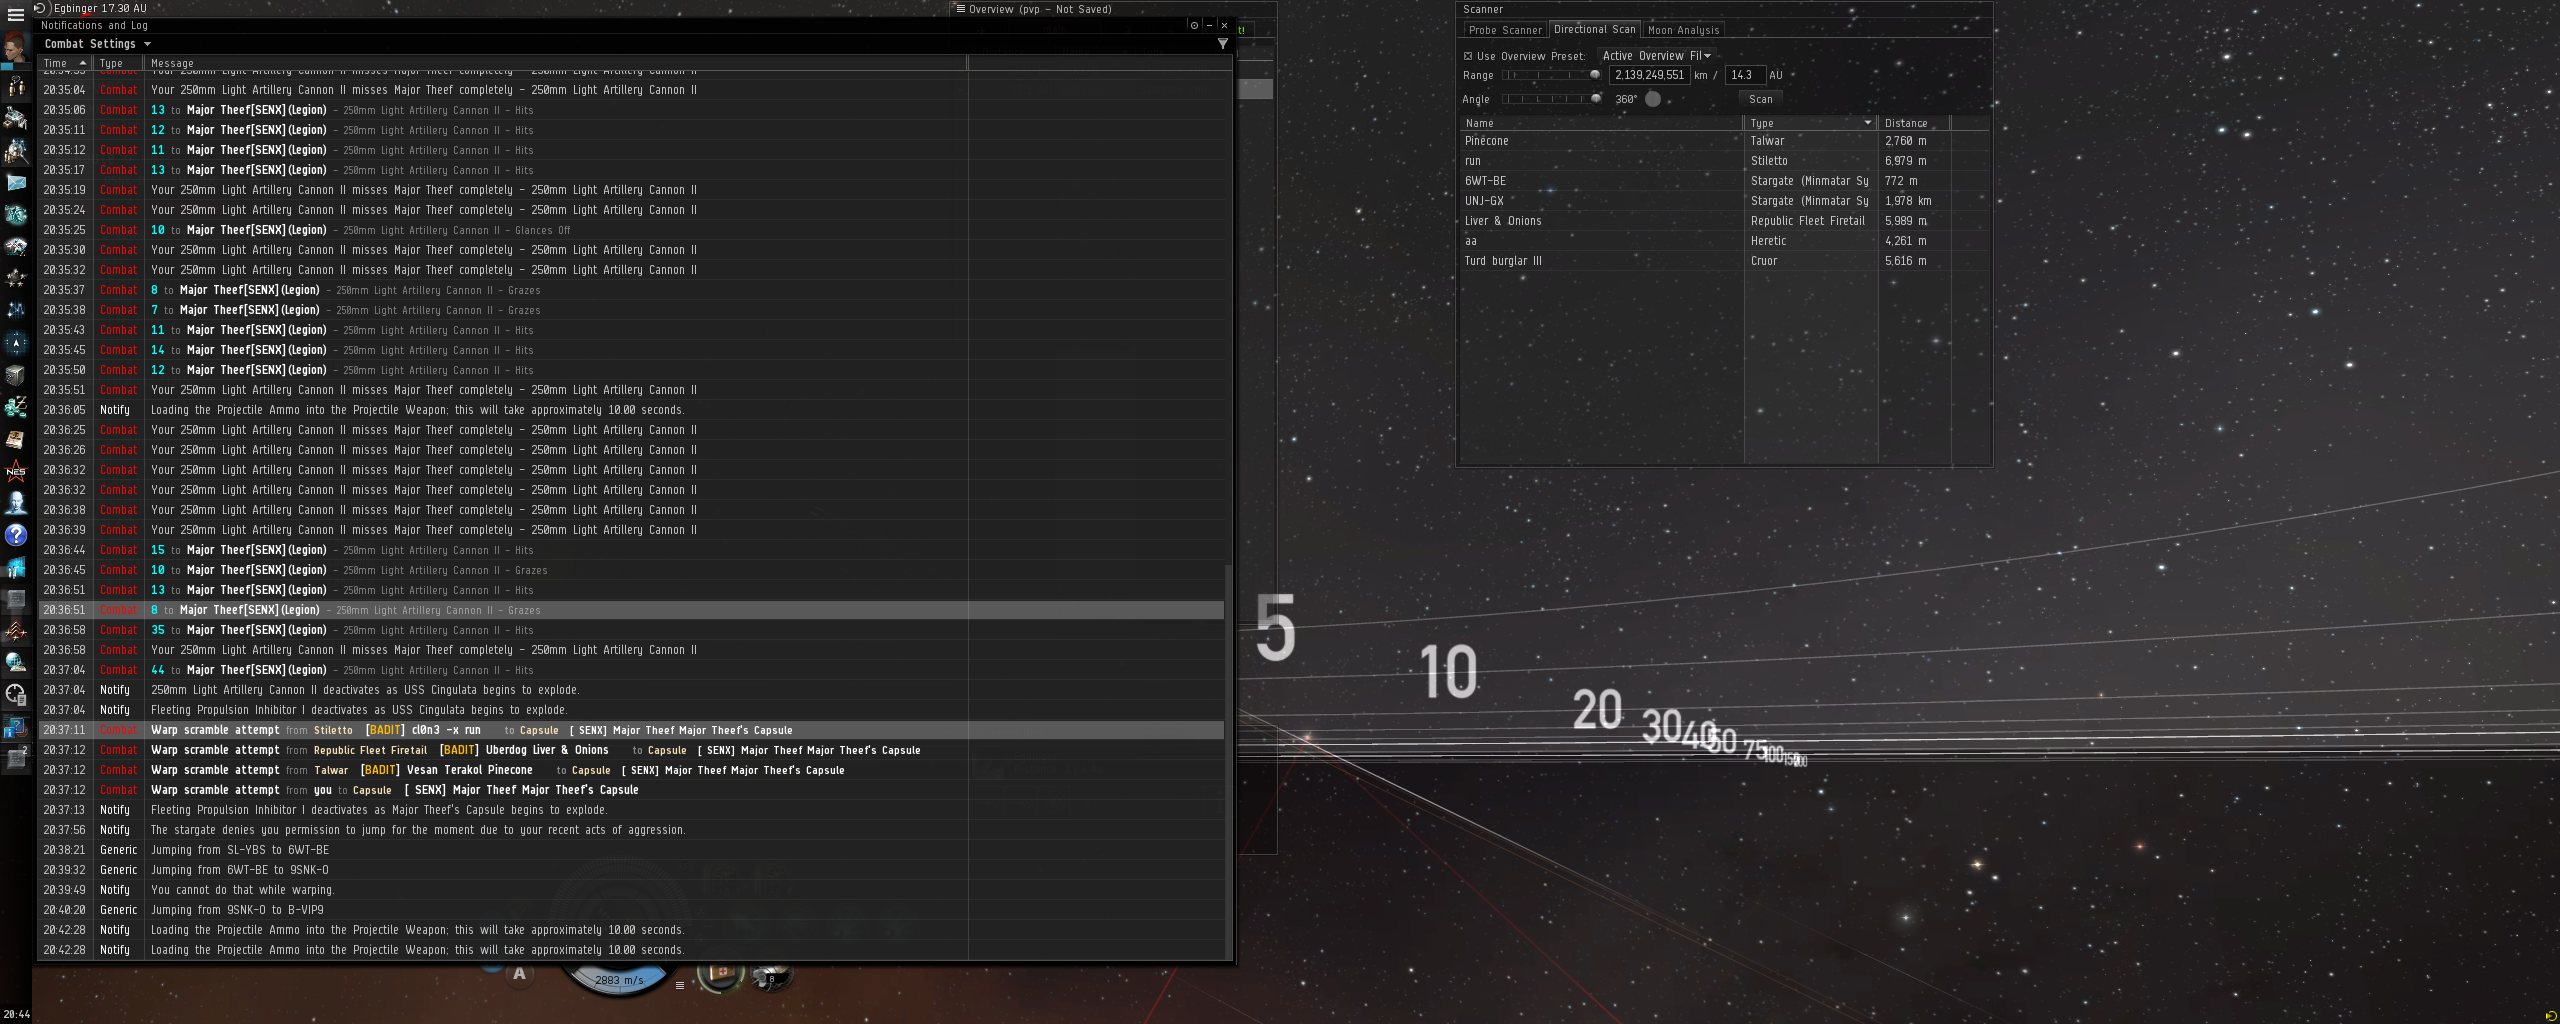Toggle the autopilot A button

(x=519, y=973)
